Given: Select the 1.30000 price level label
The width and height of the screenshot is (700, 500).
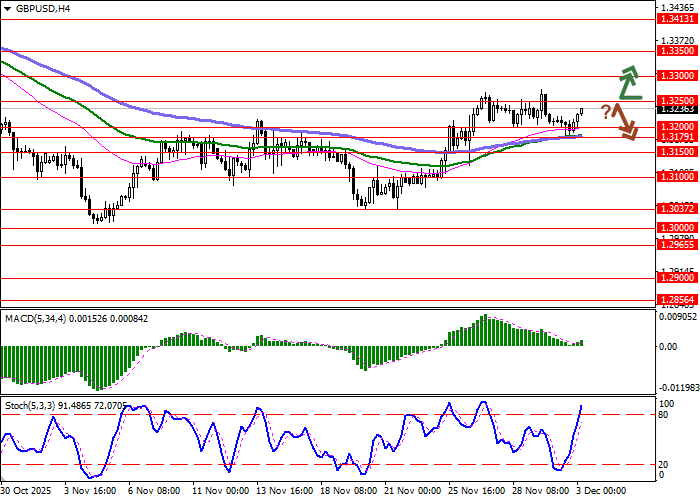Looking at the screenshot, I should (676, 228).
